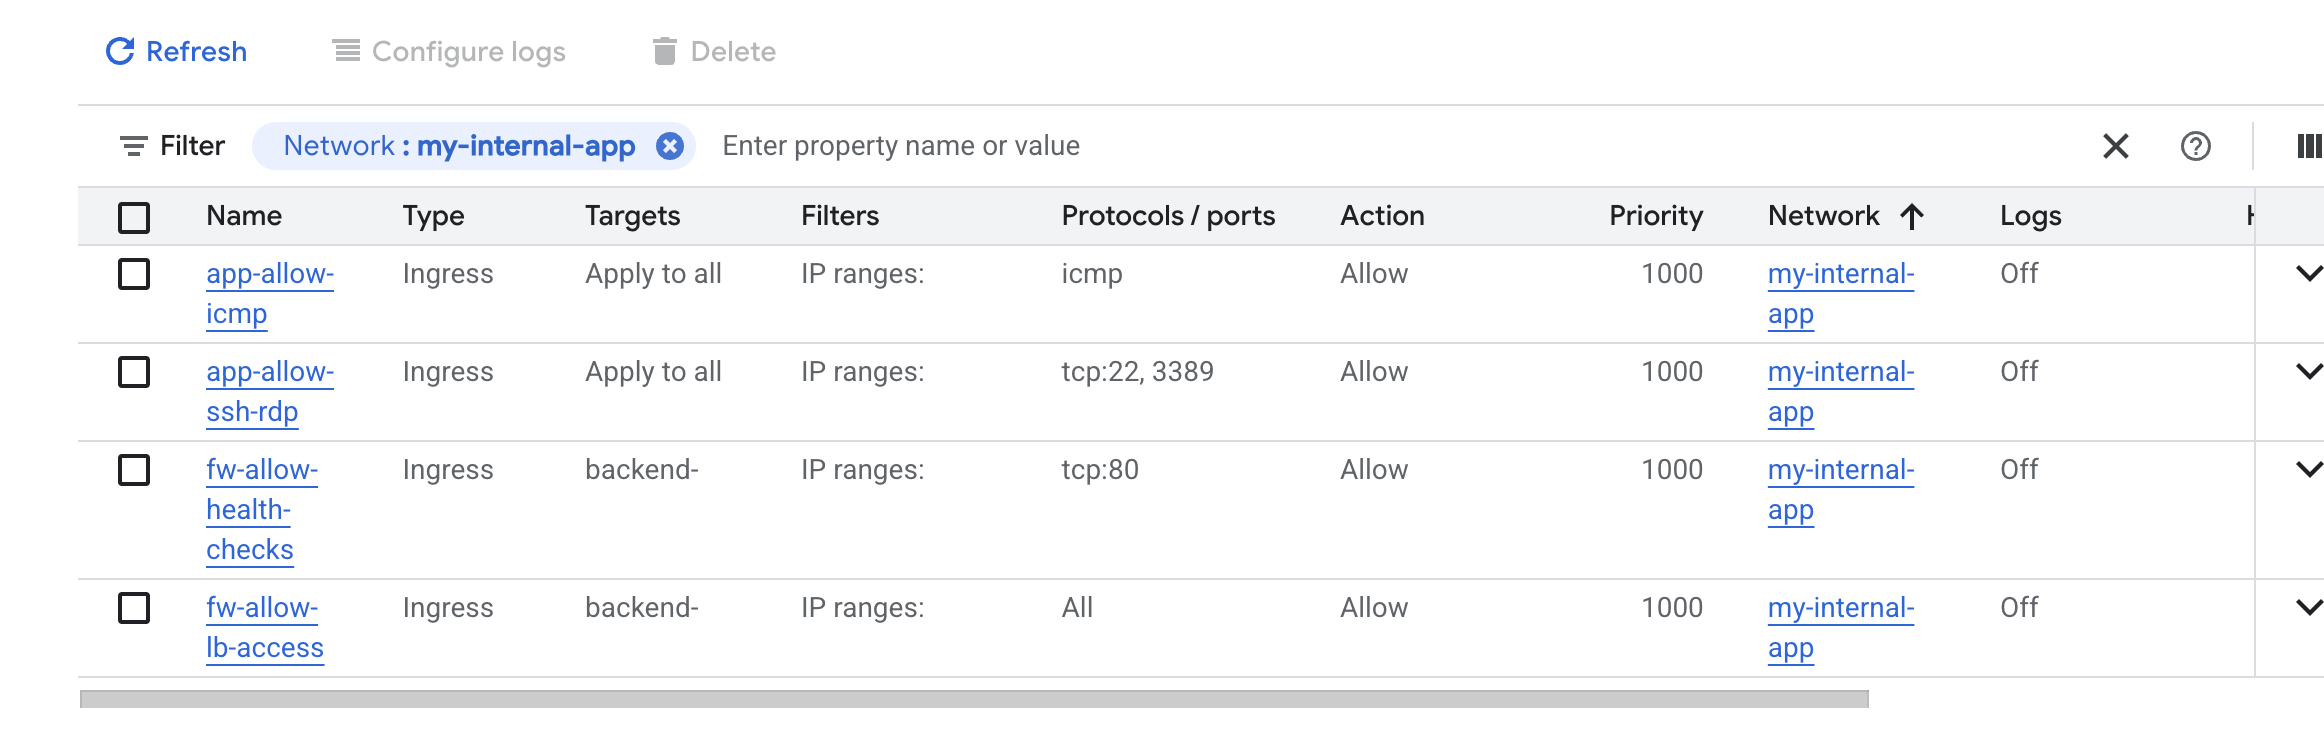Click the Configure logs icon
The width and height of the screenshot is (2324, 740).
[x=346, y=51]
